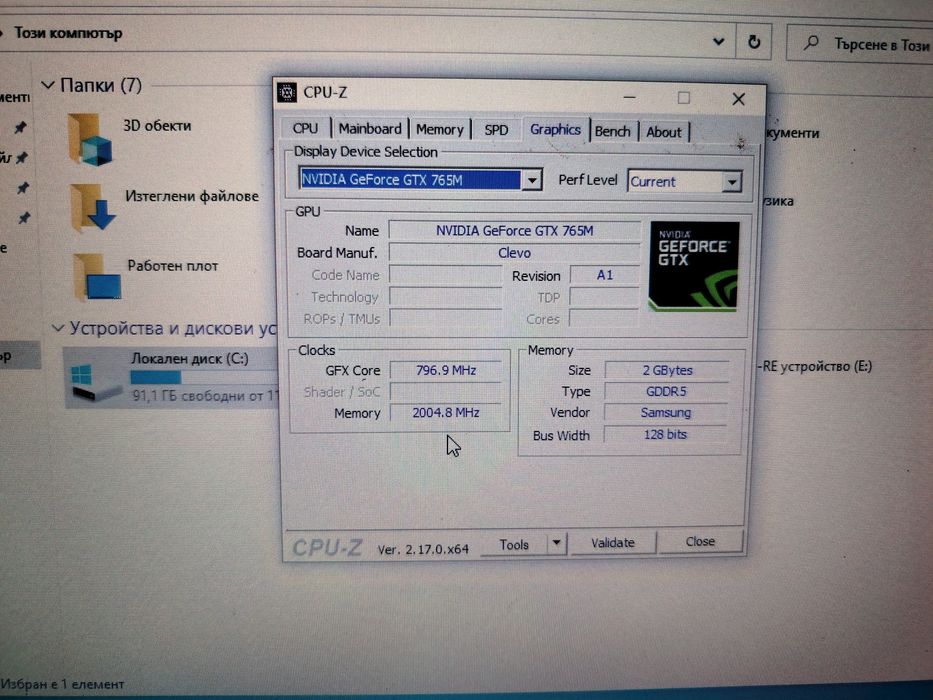
Task: Click the search magnifier icon in Explorer
Action: 811,43
